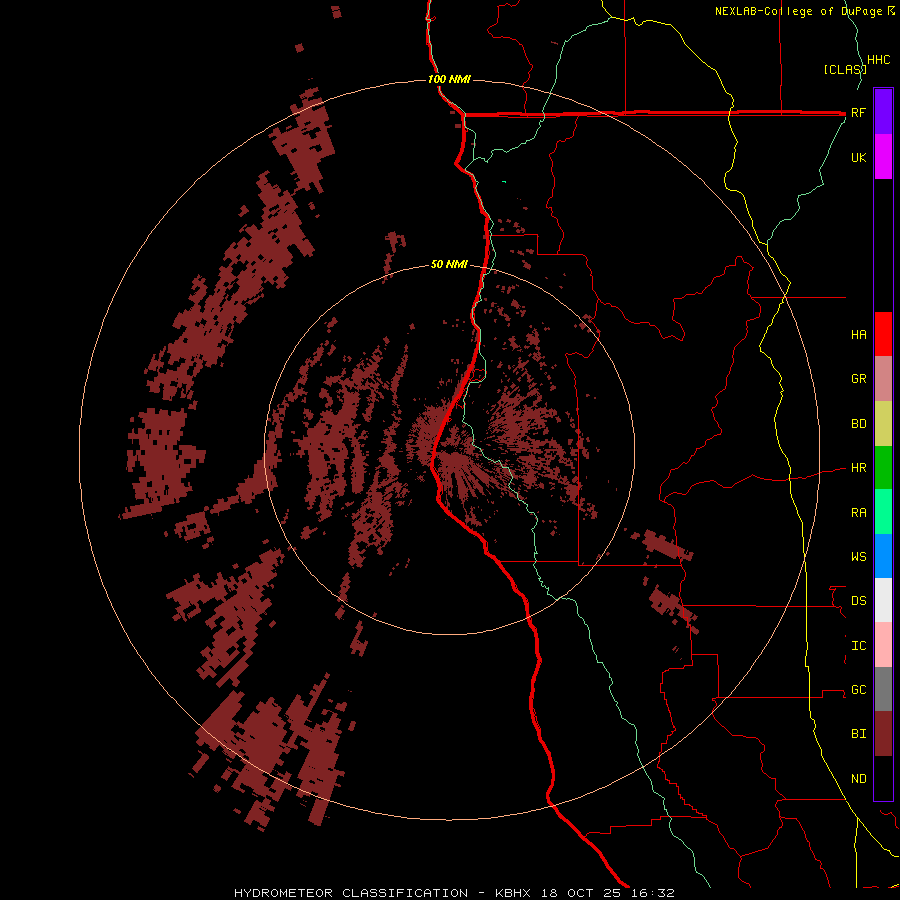Image resolution: width=900 pixels, height=900 pixels.
Task: Click the GC legend label
Action: pos(859,689)
